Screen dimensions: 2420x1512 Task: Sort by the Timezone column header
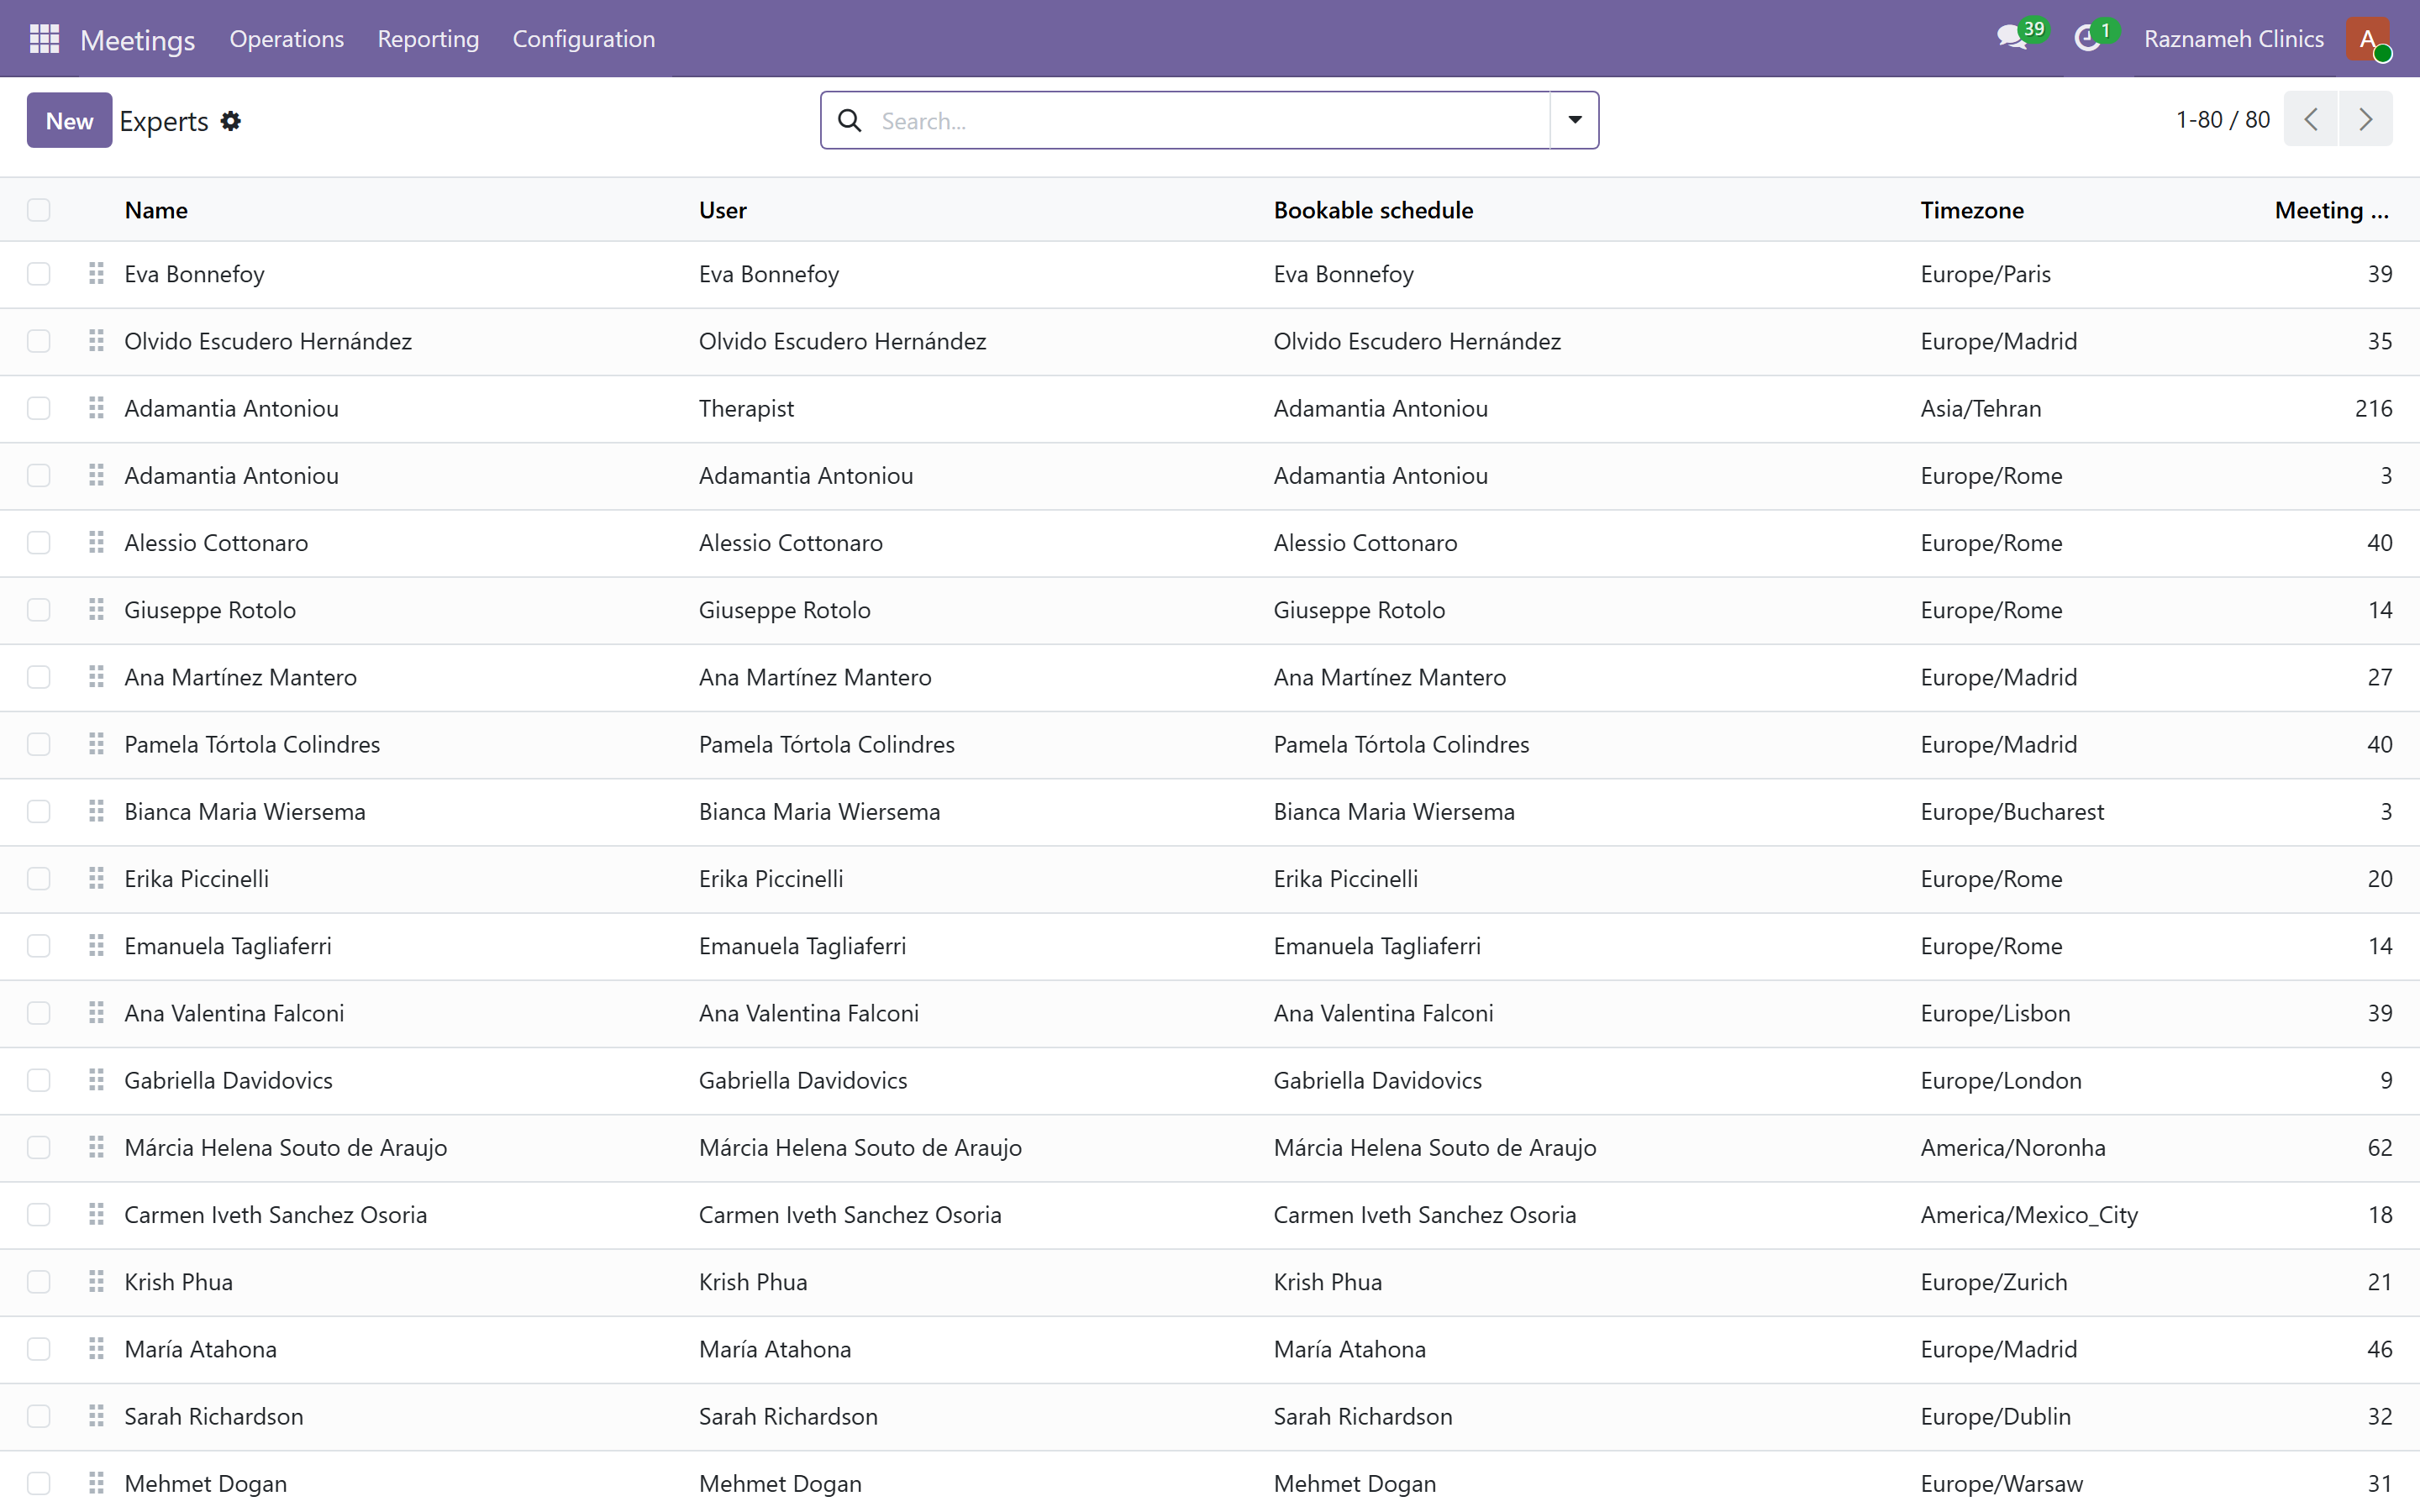[1972, 210]
